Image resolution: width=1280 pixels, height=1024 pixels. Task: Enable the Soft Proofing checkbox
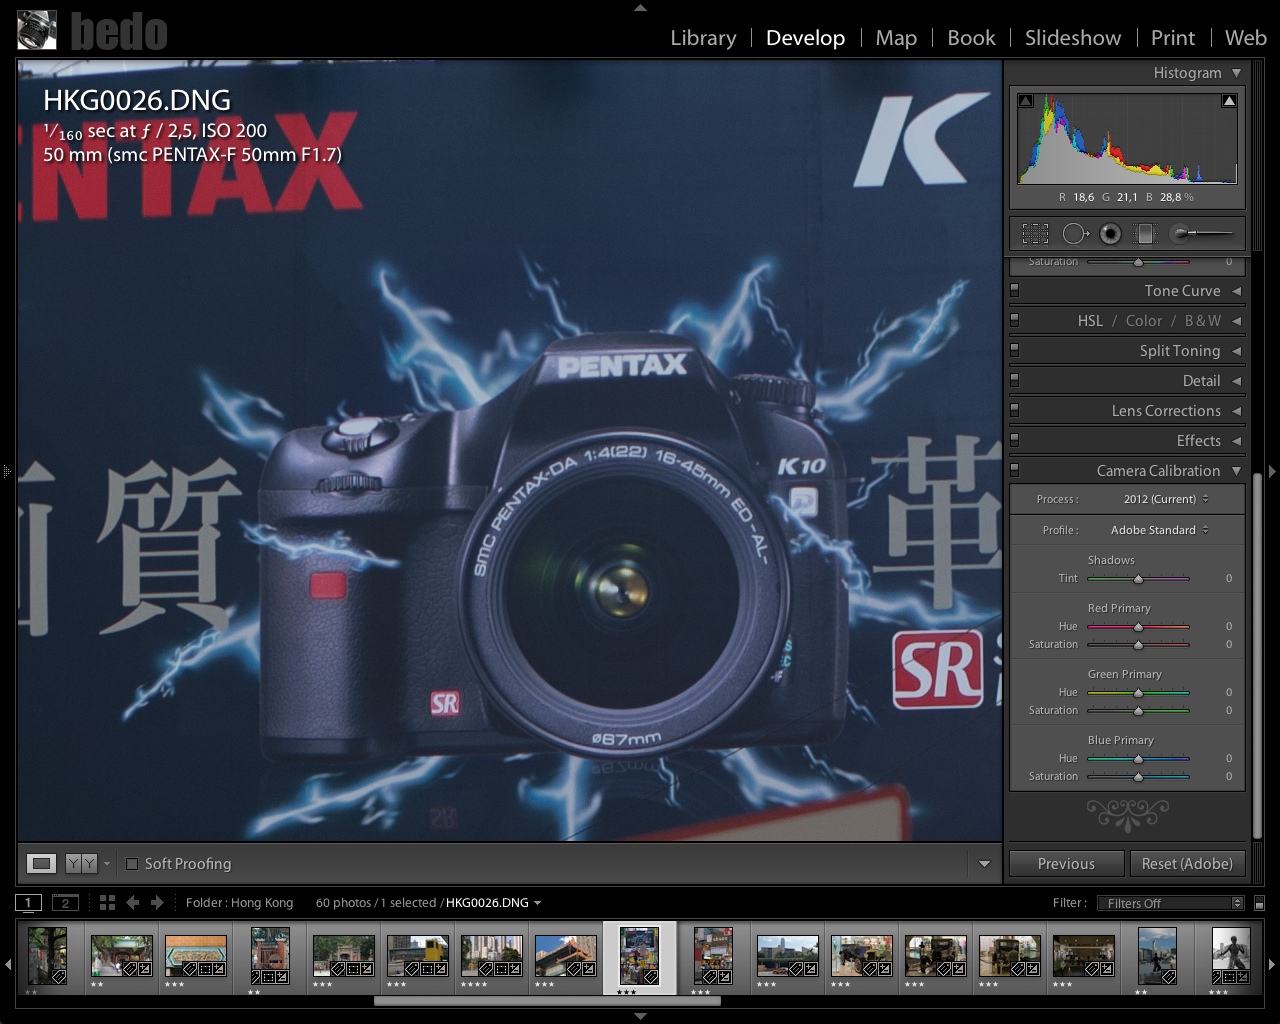[x=132, y=864]
